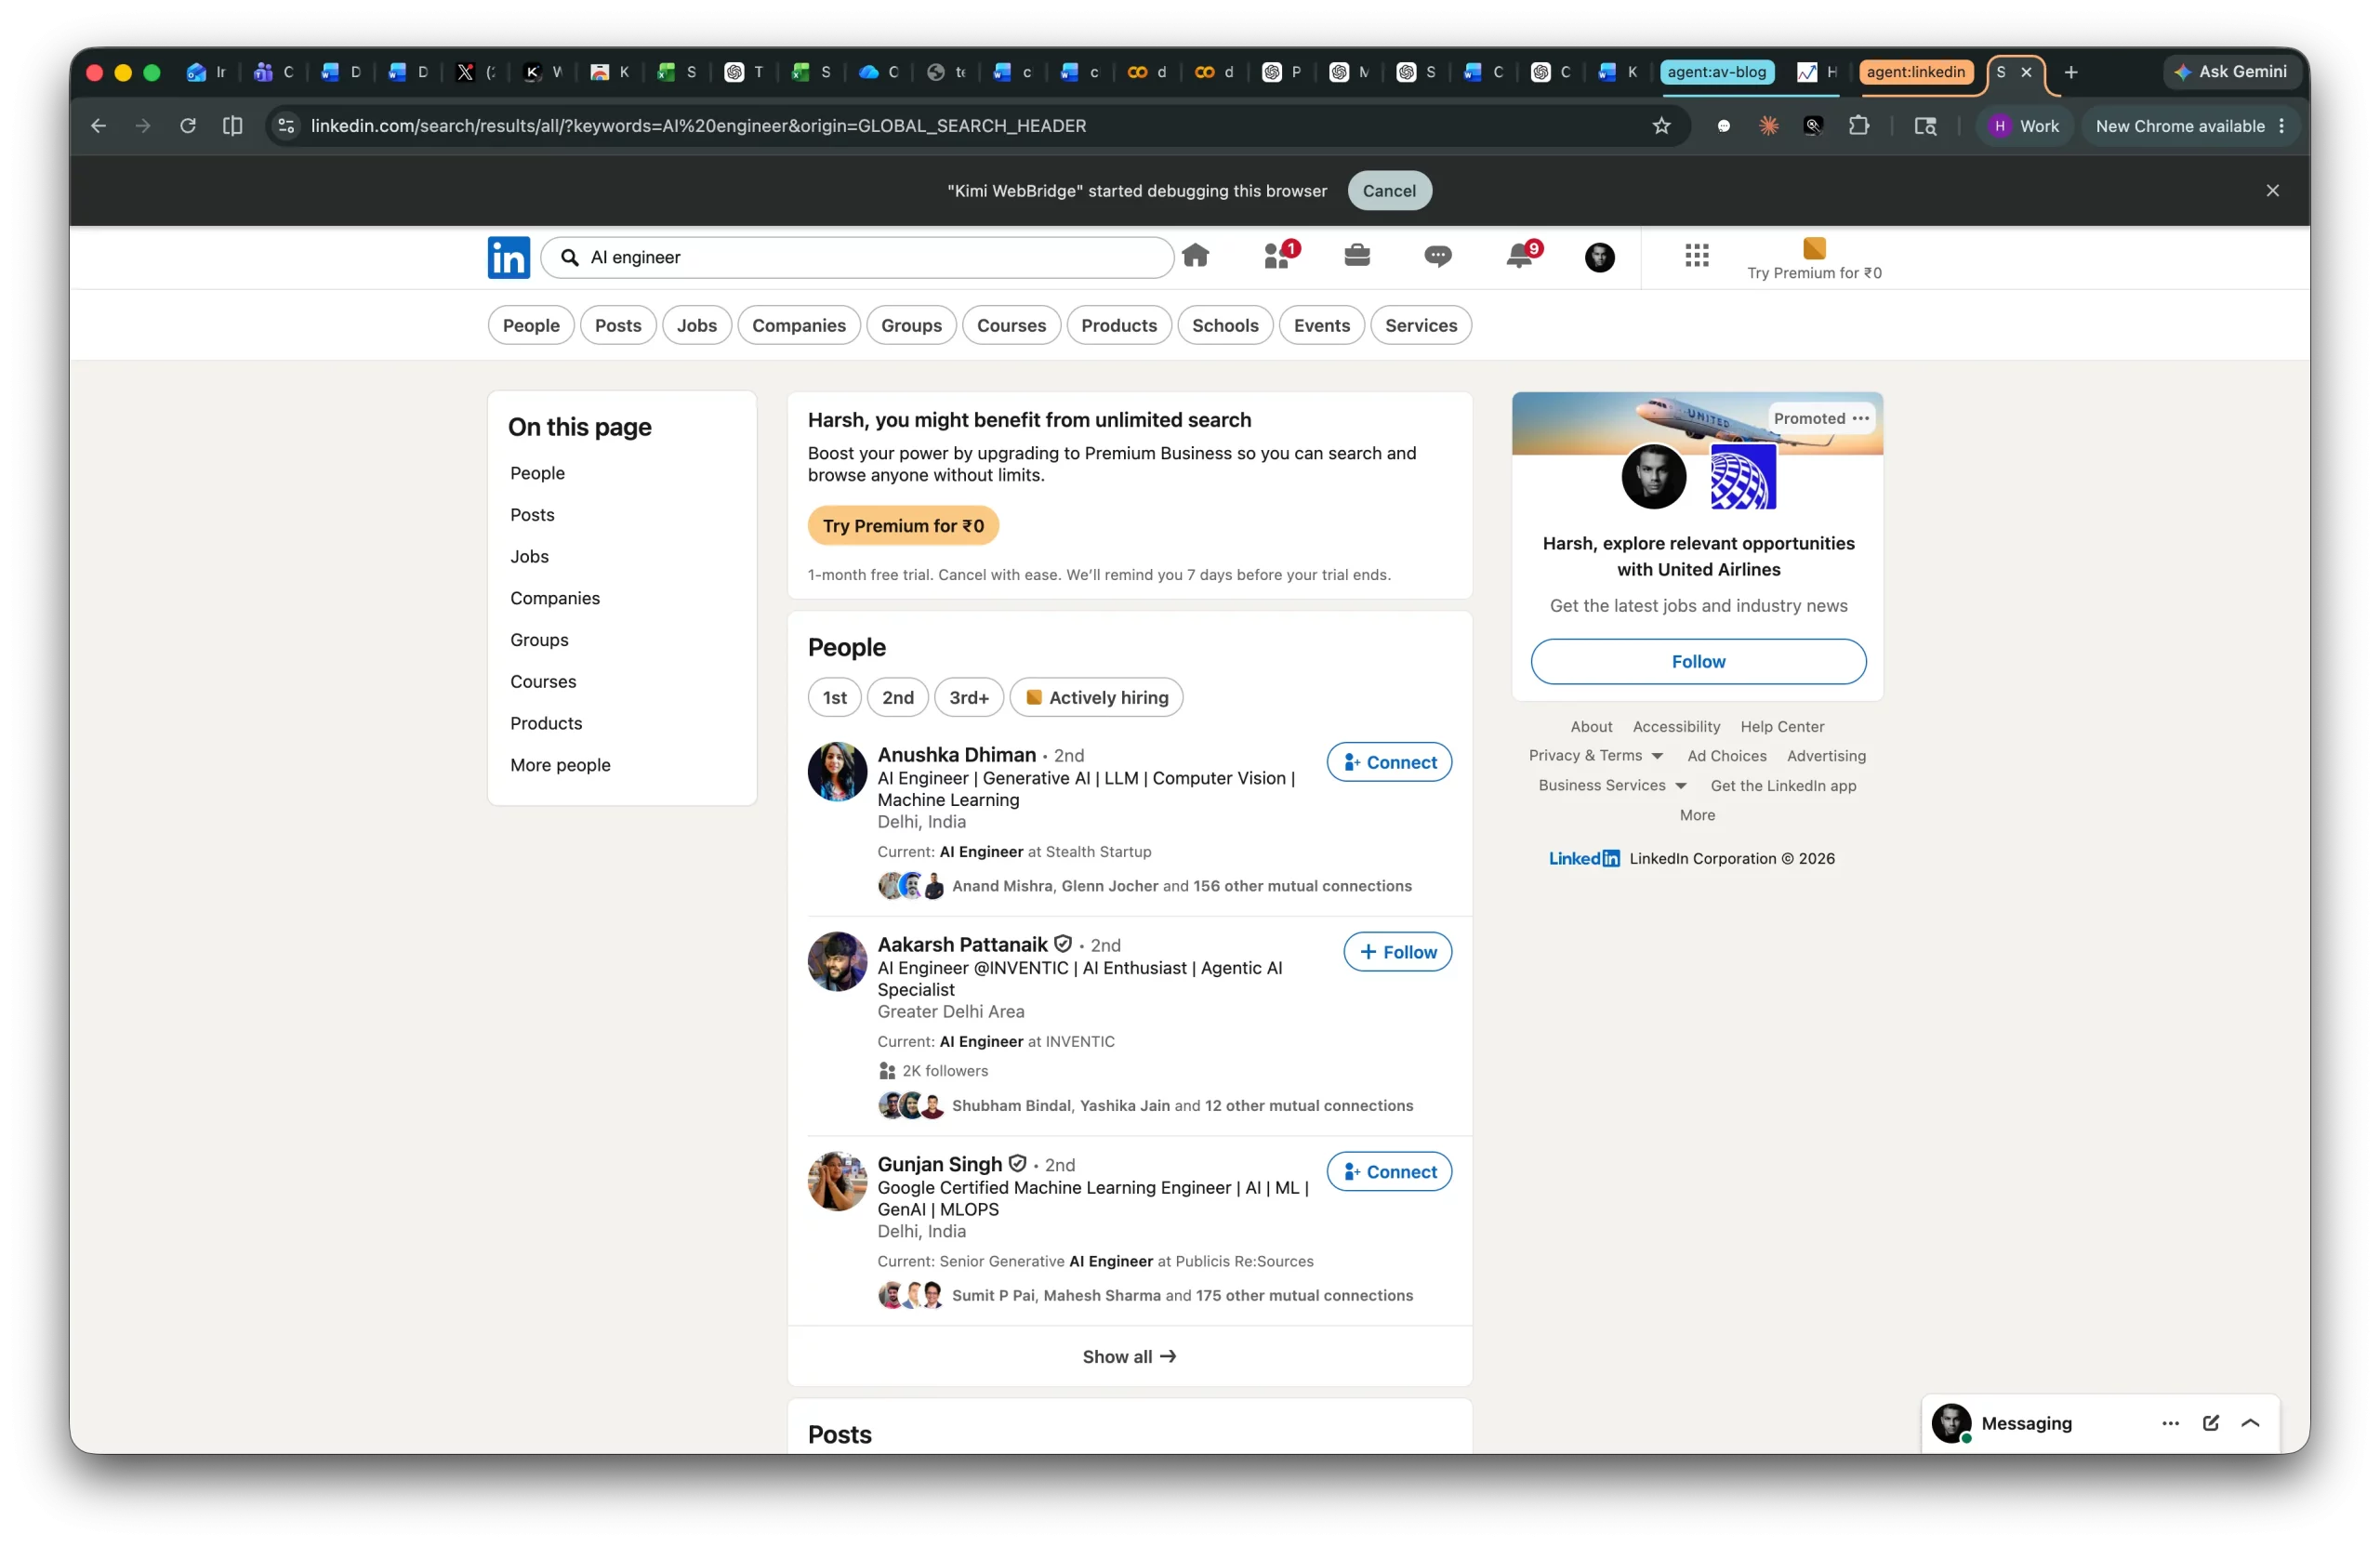Click the browser back arrow
The width and height of the screenshot is (2380, 1546).
click(x=98, y=126)
